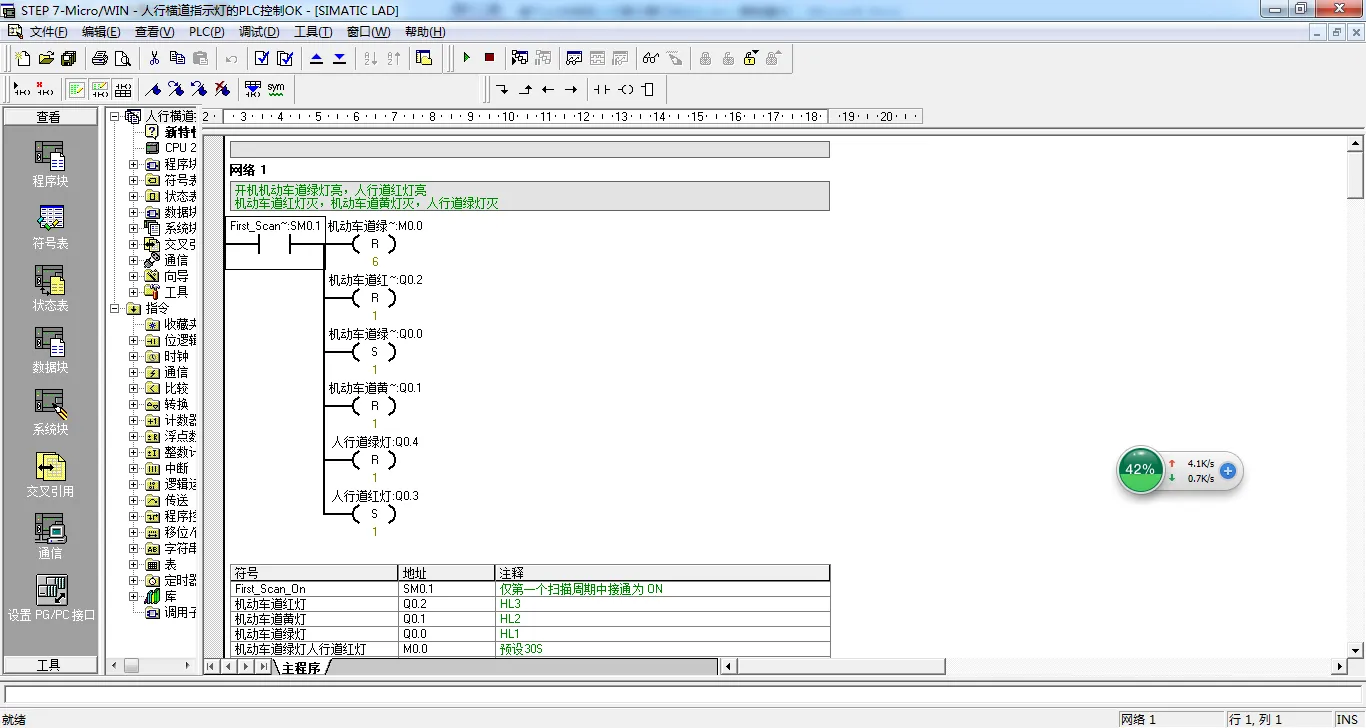Click the right arrow of the editor's horizontal scrollbar
Image resolution: width=1366 pixels, height=728 pixels.
1340,666
